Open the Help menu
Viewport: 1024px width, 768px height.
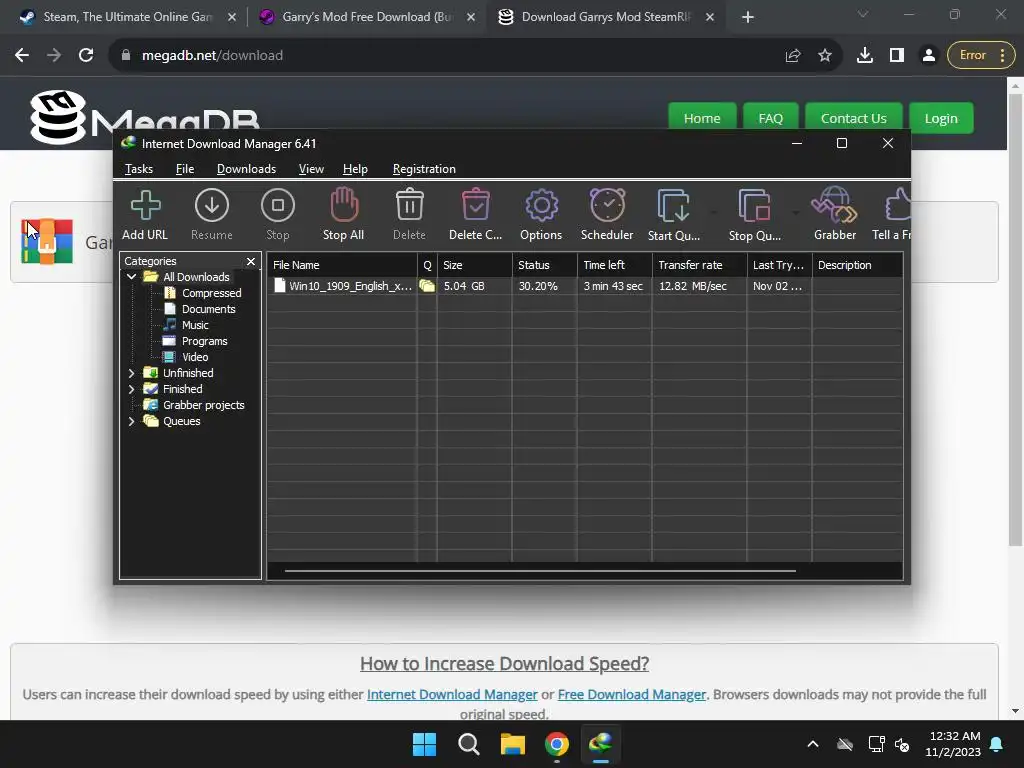click(x=355, y=169)
